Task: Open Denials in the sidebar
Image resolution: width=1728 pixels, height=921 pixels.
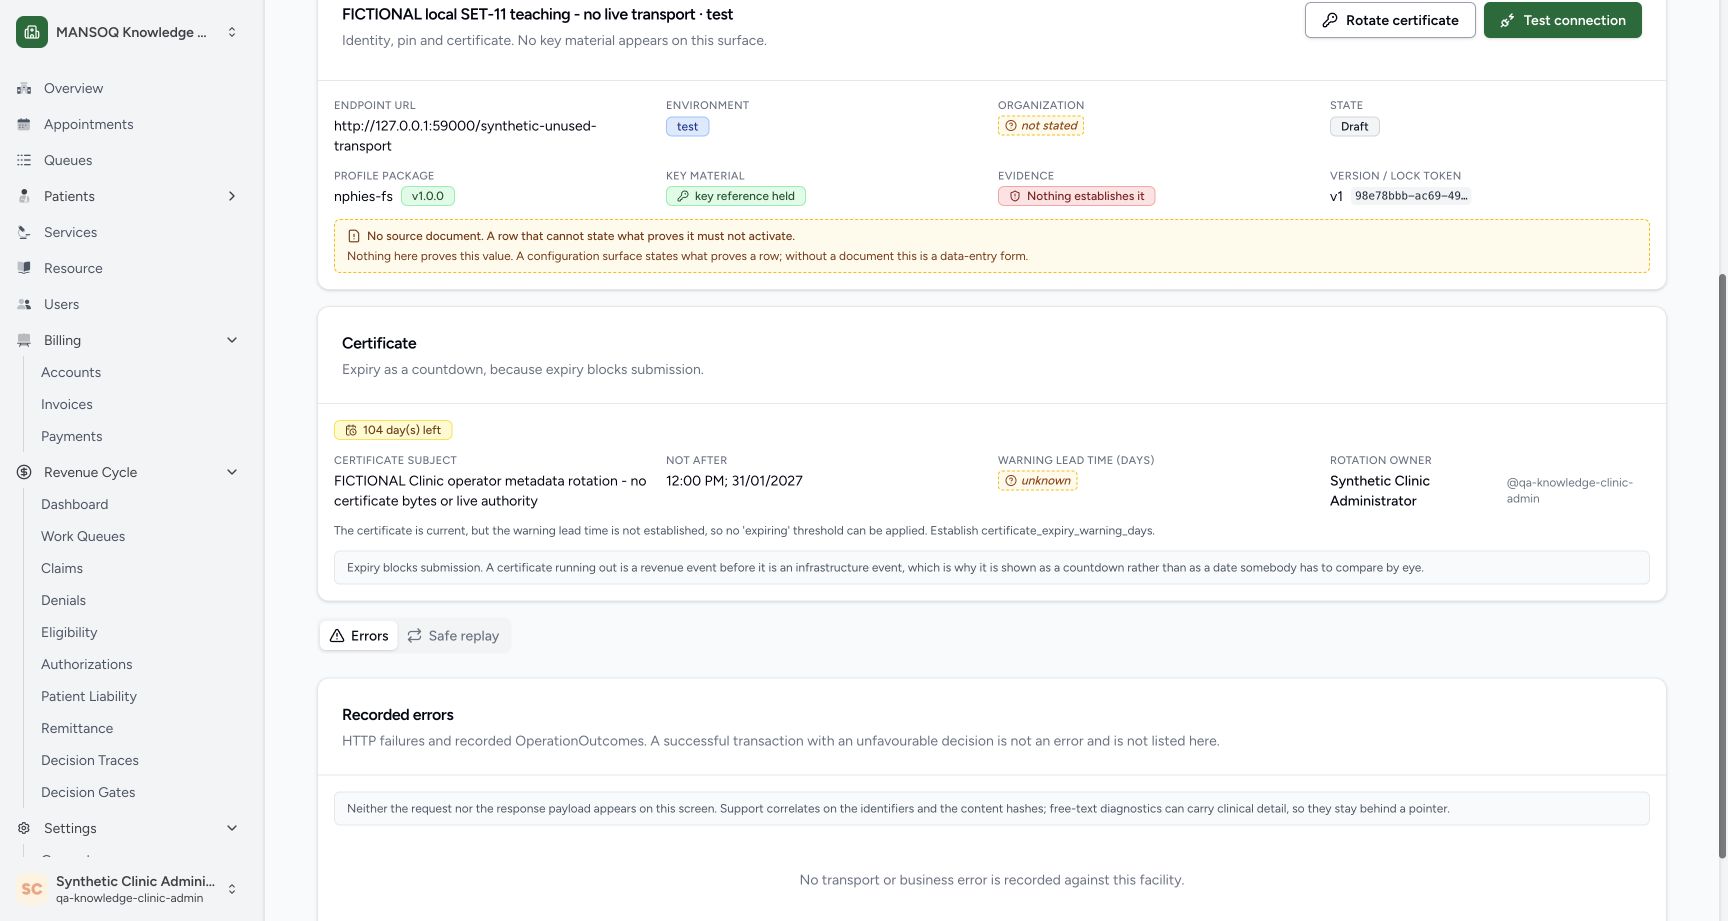Action: (63, 600)
